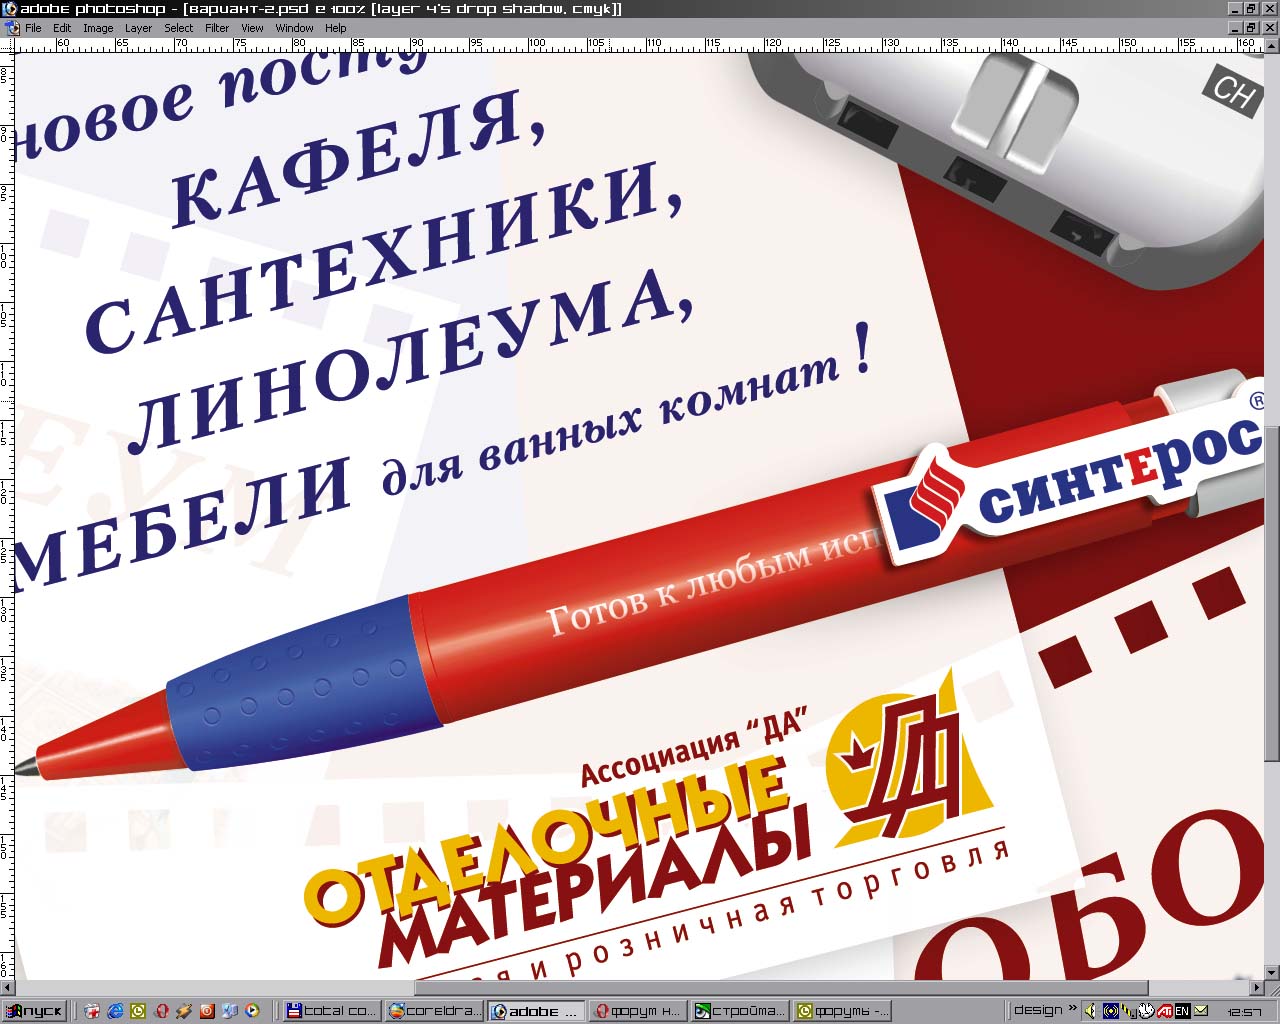Click the Adobe Photoshop taskbar button

click(536, 1011)
